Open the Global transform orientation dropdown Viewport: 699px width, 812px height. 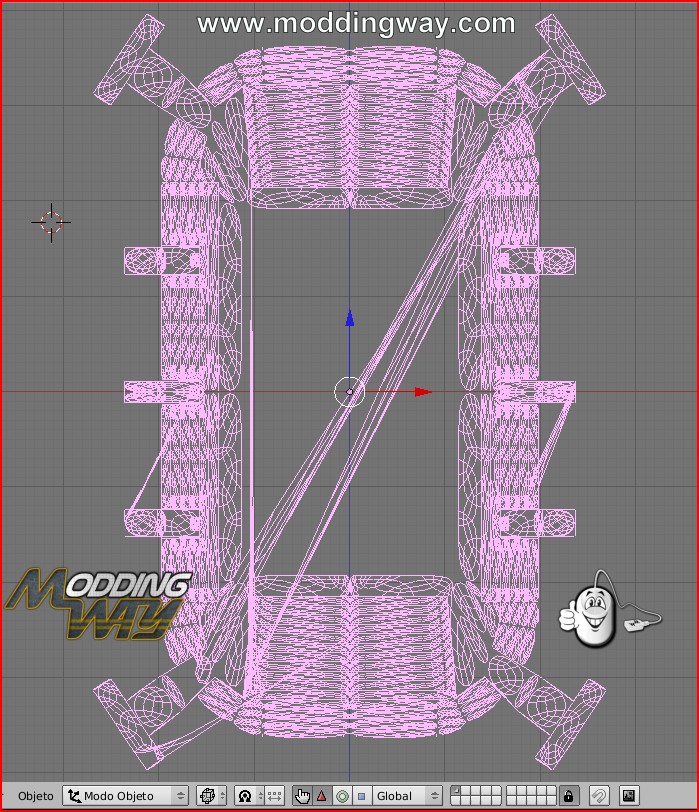click(x=407, y=796)
